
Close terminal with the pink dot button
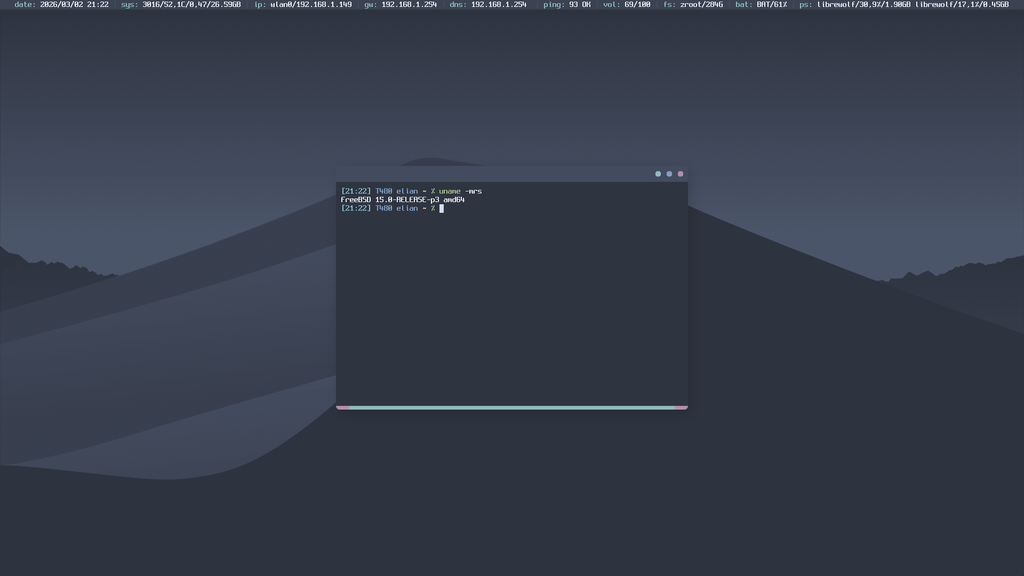click(x=681, y=174)
